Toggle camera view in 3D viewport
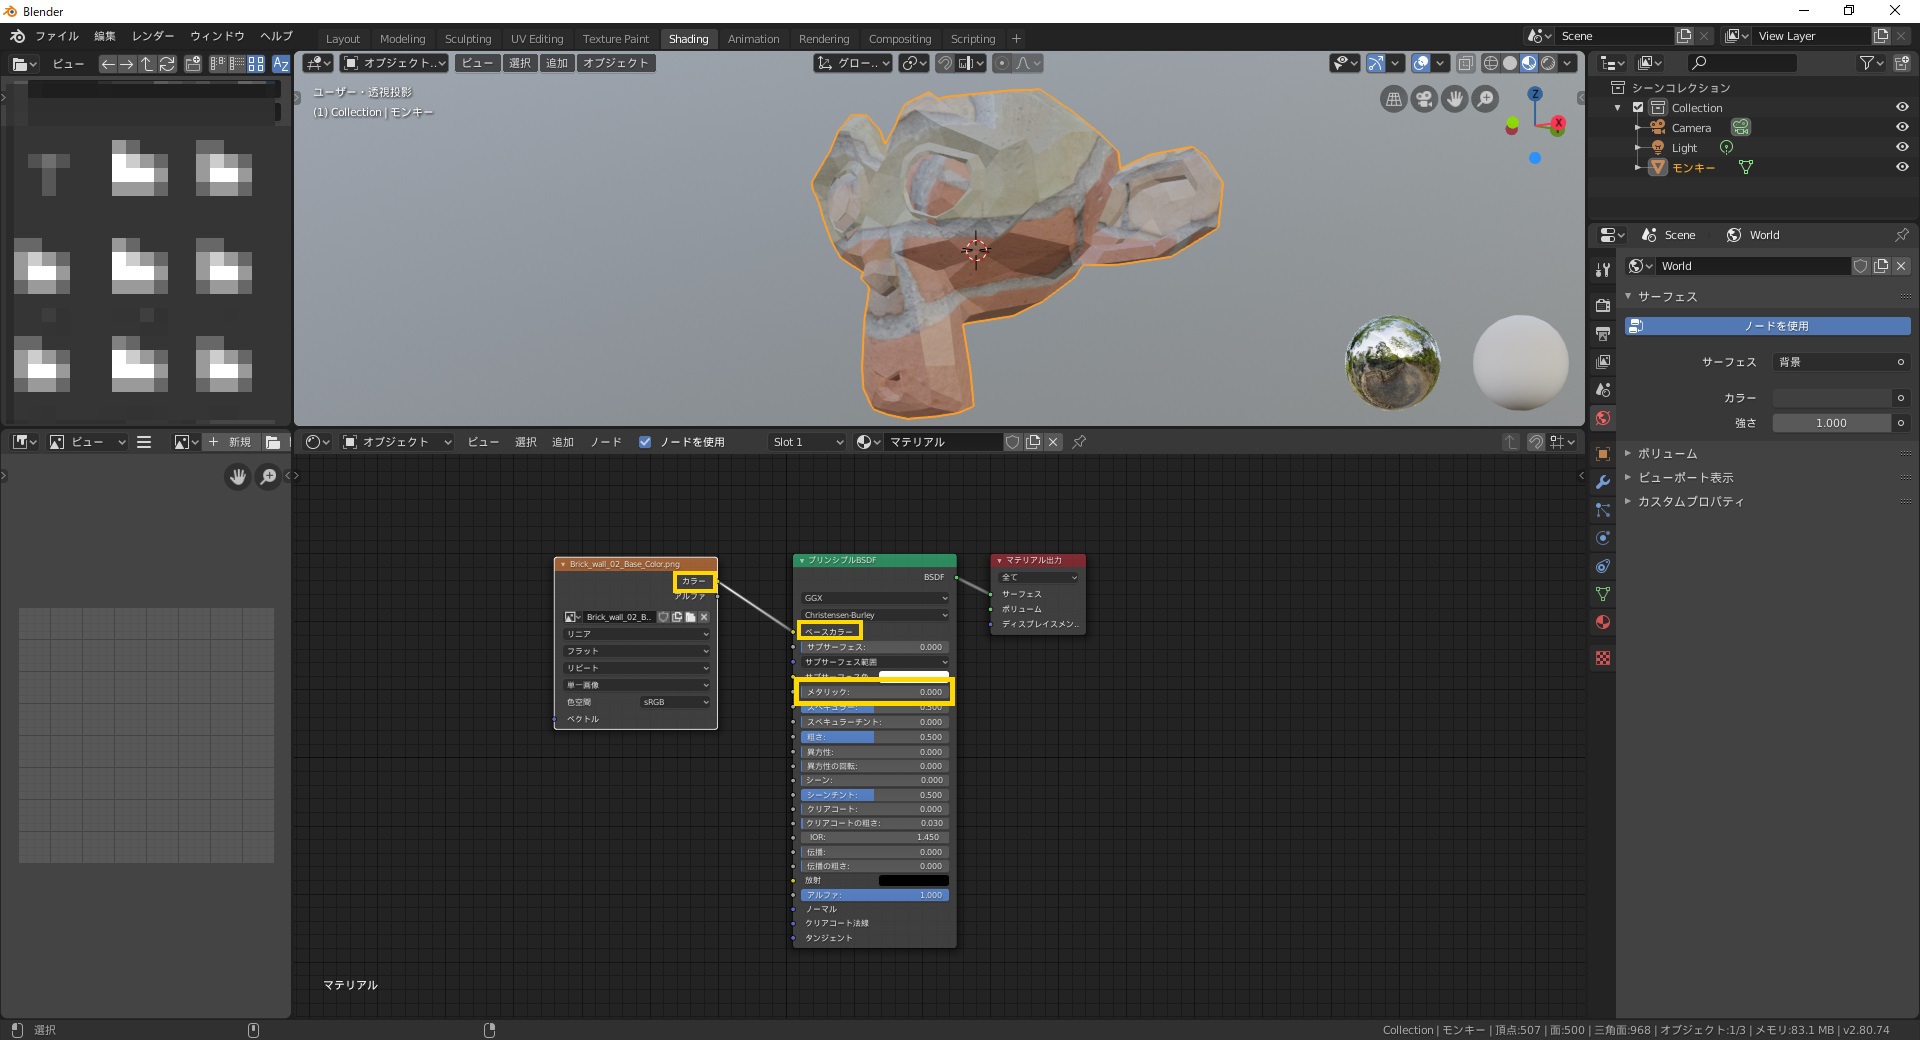 point(1424,99)
